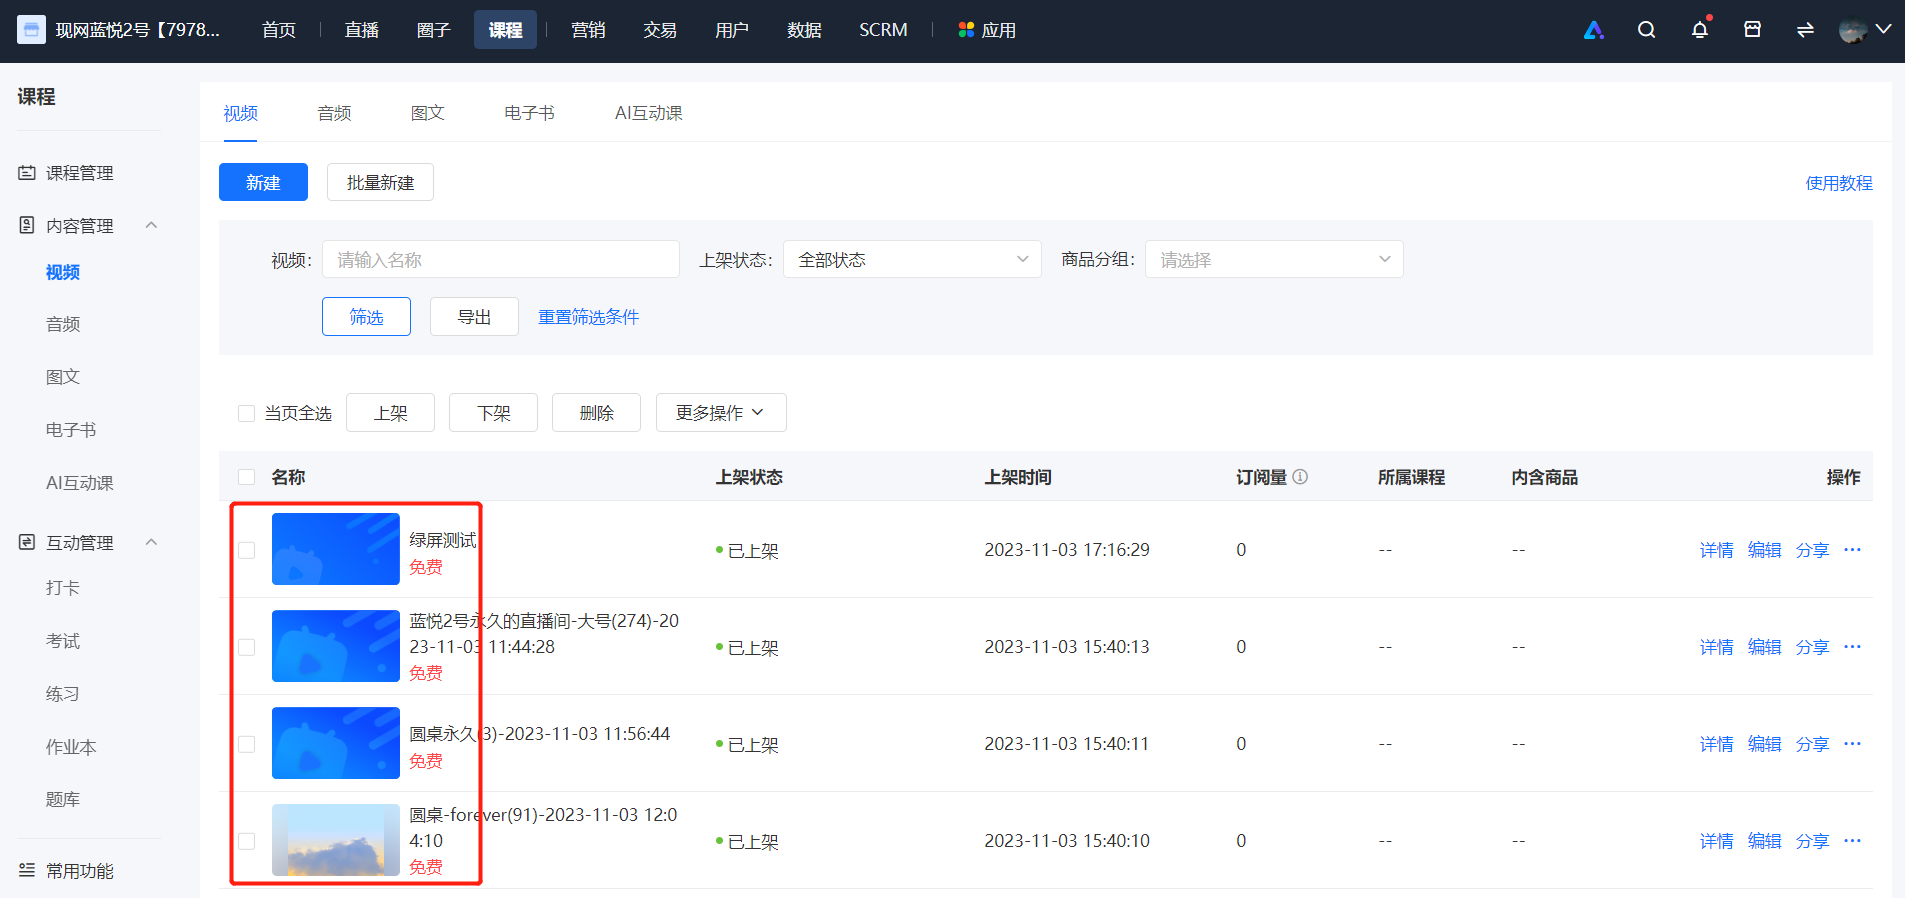
Task: Switch to the 电子书 tab
Action: [x=530, y=113]
